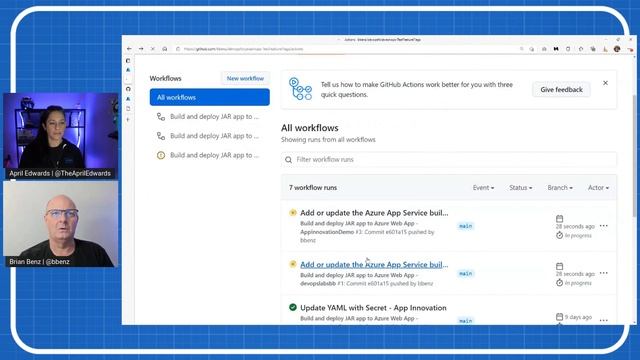The width and height of the screenshot is (640, 360).
Task: Click calendar icon beside 9 days ago
Action: [x=560, y=317]
